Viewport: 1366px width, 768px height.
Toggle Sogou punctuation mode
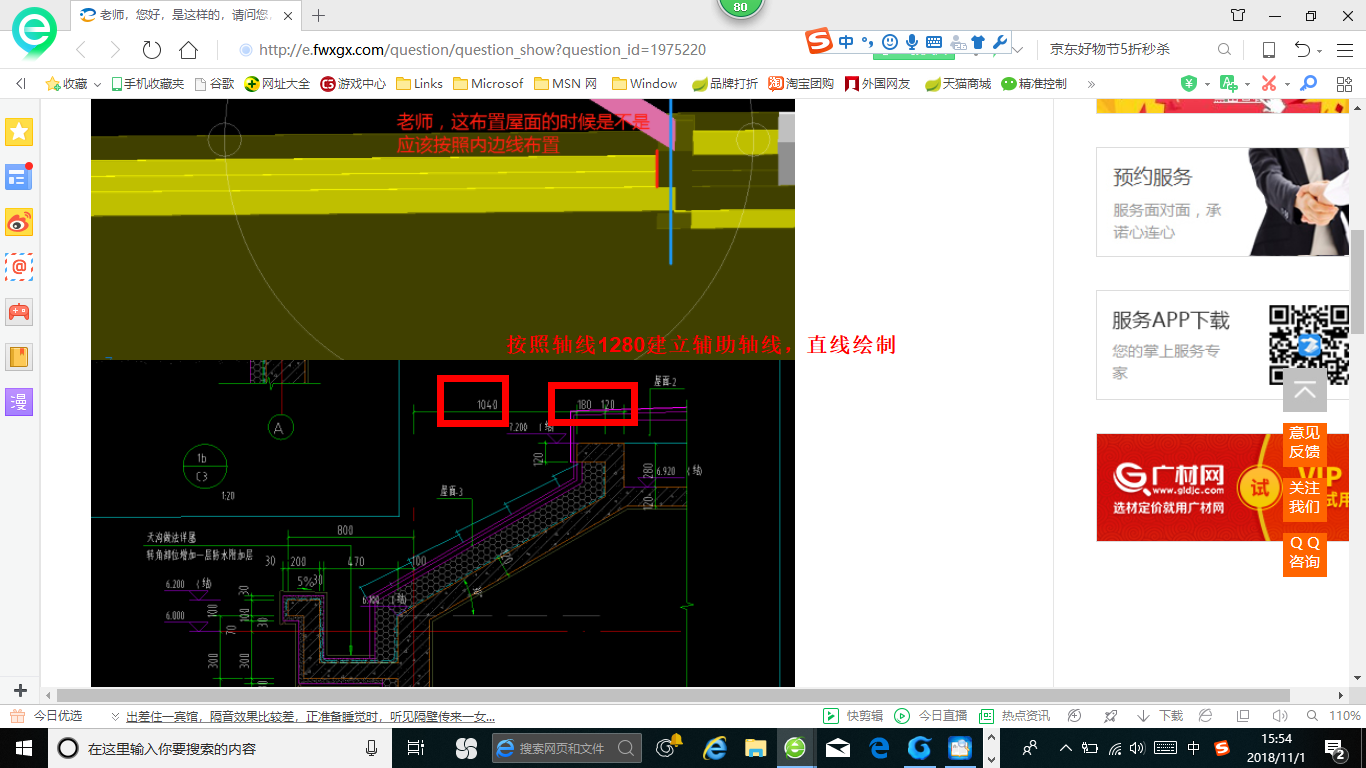pos(867,42)
